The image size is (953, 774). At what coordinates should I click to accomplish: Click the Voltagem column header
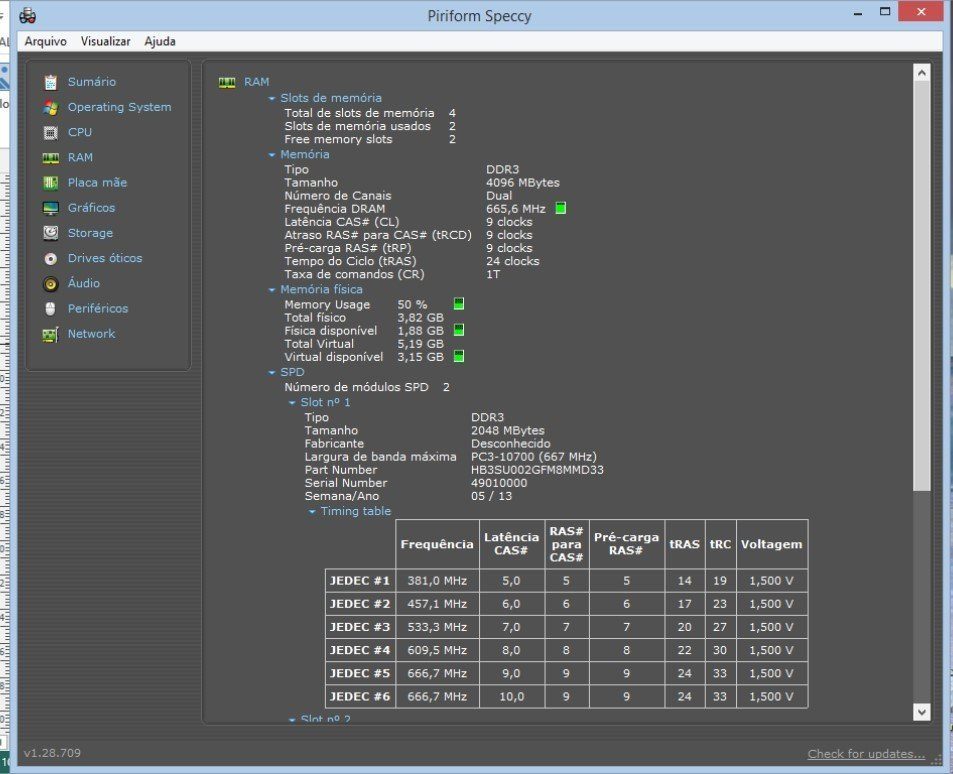771,544
